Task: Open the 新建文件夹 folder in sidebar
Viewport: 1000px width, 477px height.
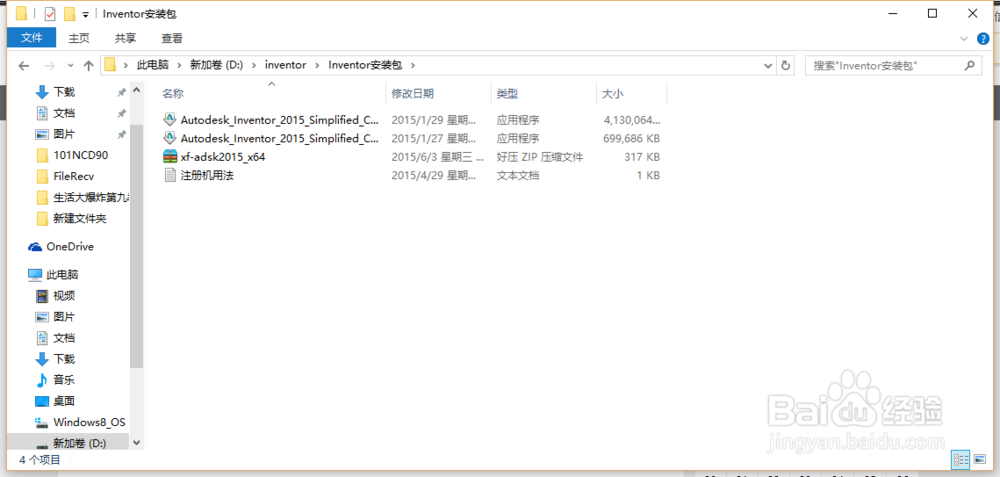Action: point(80,219)
